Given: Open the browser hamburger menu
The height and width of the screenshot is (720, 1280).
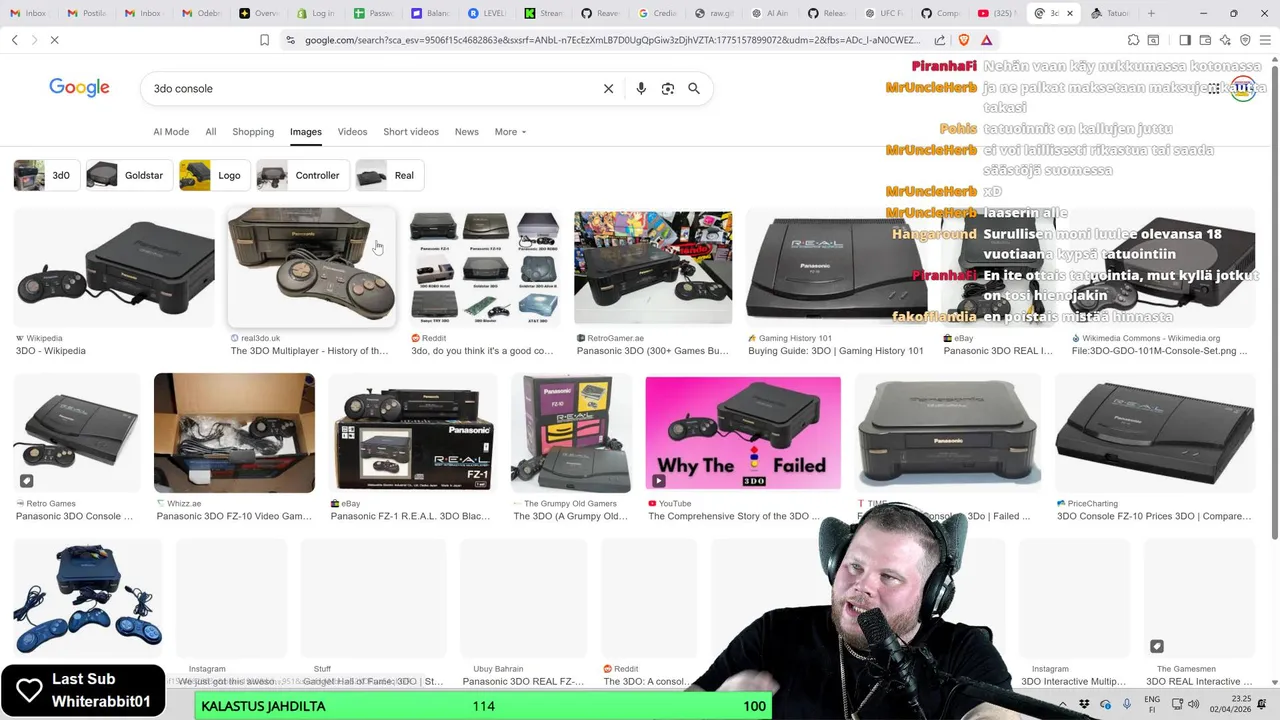Looking at the screenshot, I should tap(1265, 40).
